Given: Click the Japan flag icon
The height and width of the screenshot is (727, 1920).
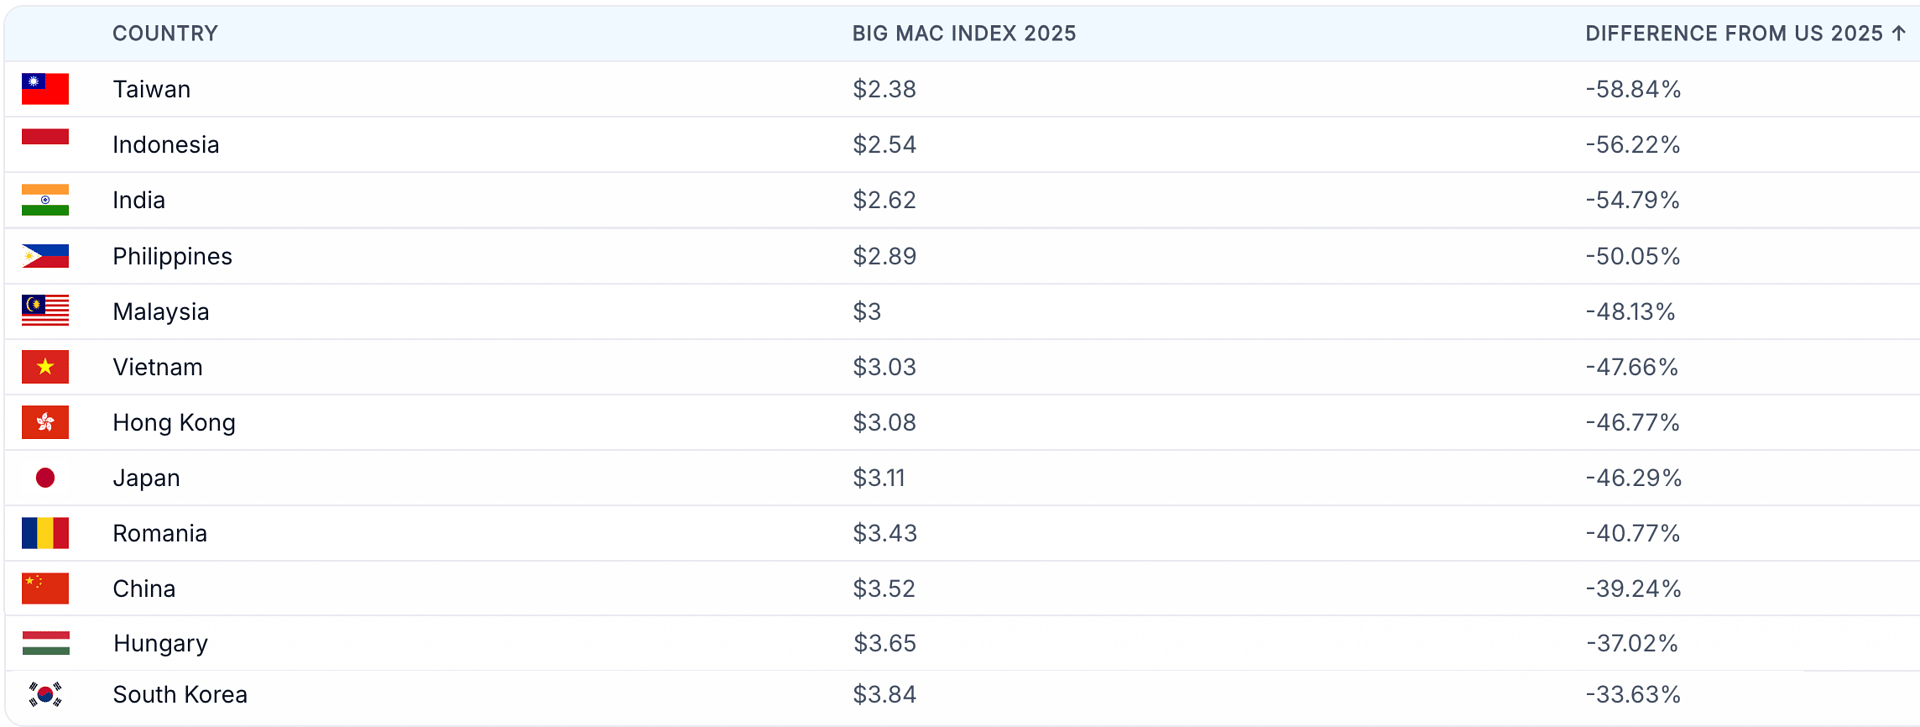Looking at the screenshot, I should 45,478.
